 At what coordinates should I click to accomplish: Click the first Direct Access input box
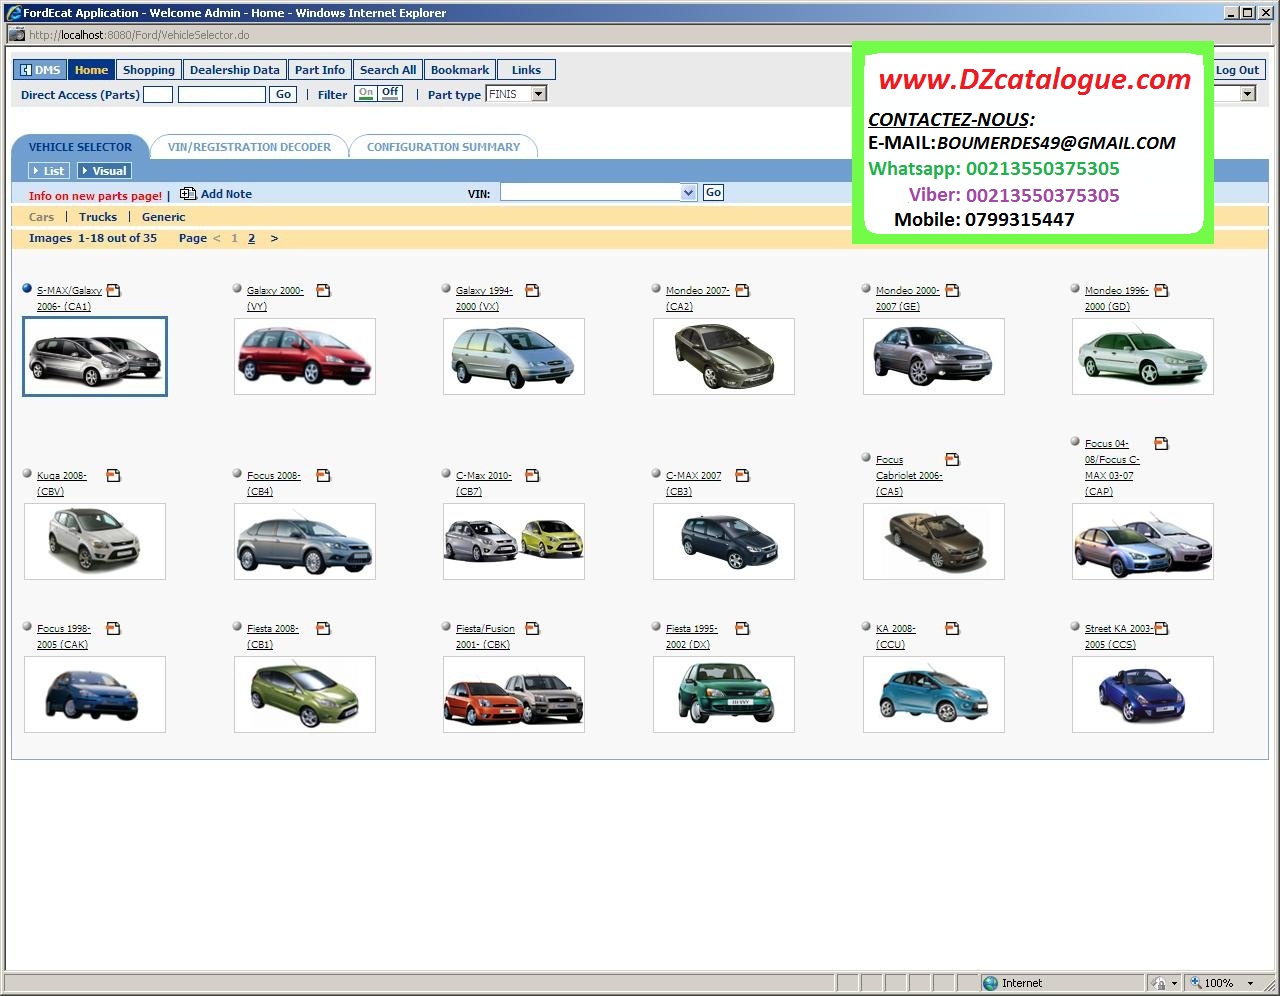pos(158,94)
